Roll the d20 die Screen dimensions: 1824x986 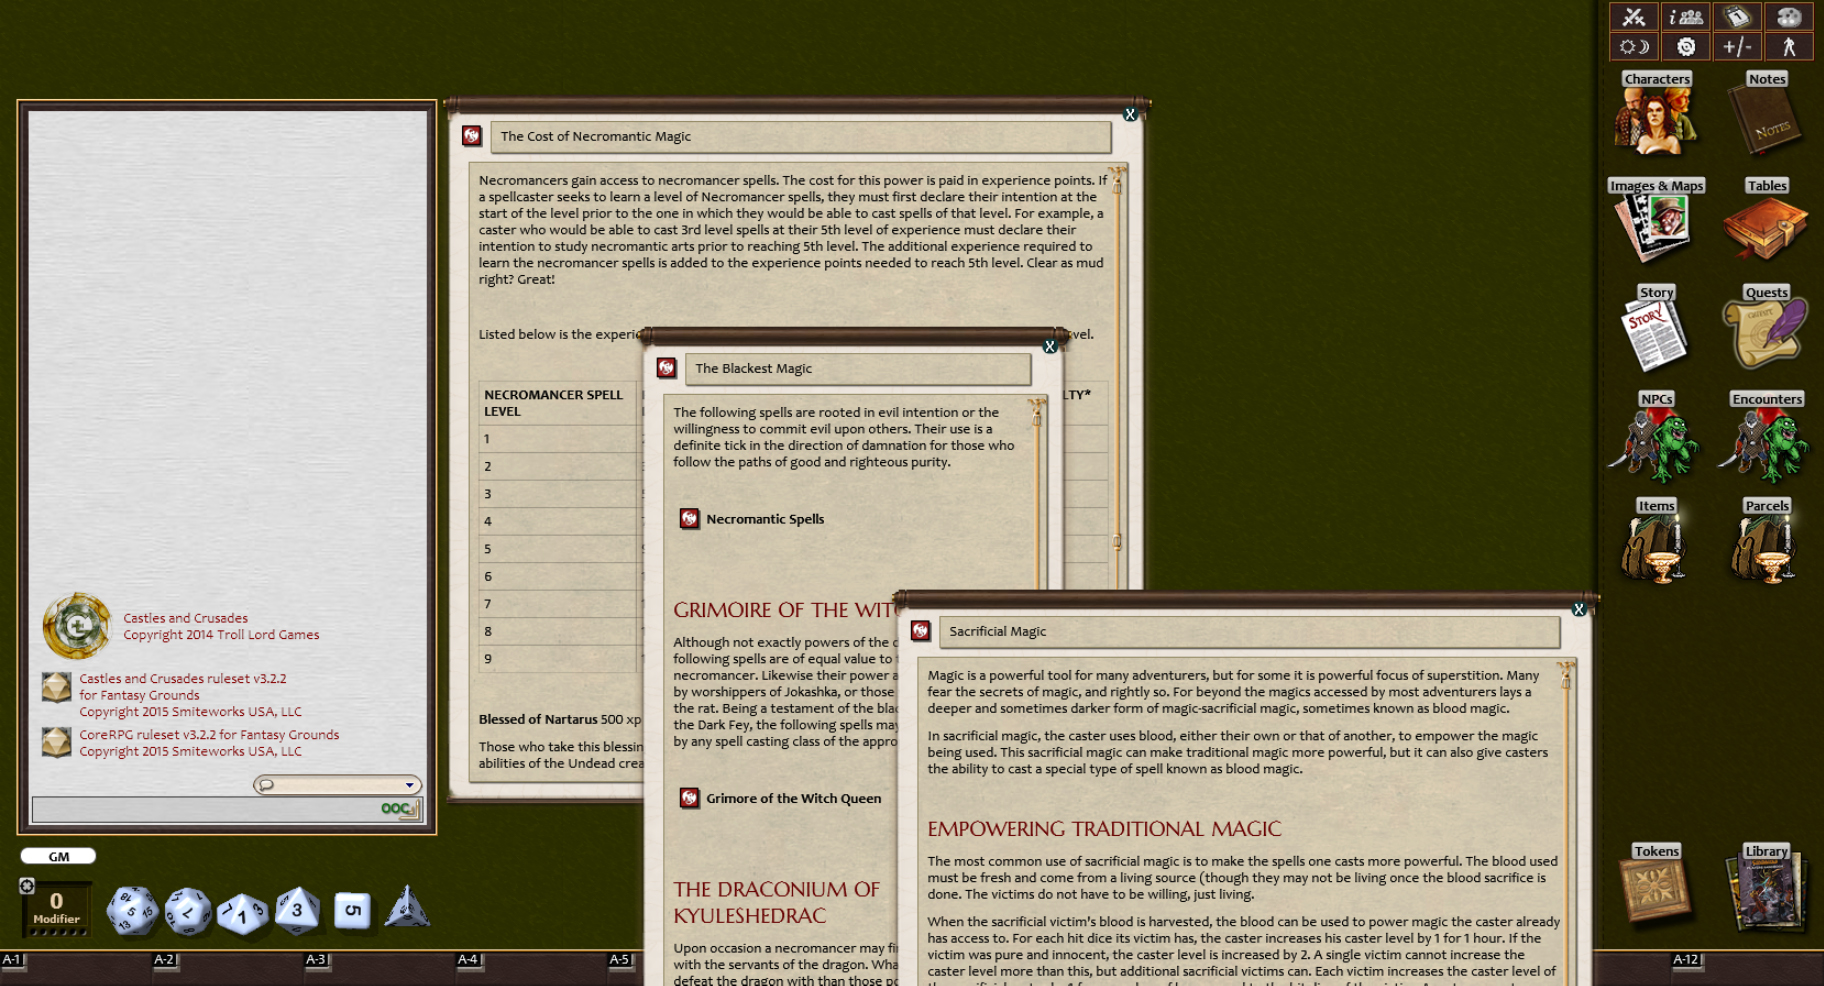pyautogui.click(x=131, y=908)
